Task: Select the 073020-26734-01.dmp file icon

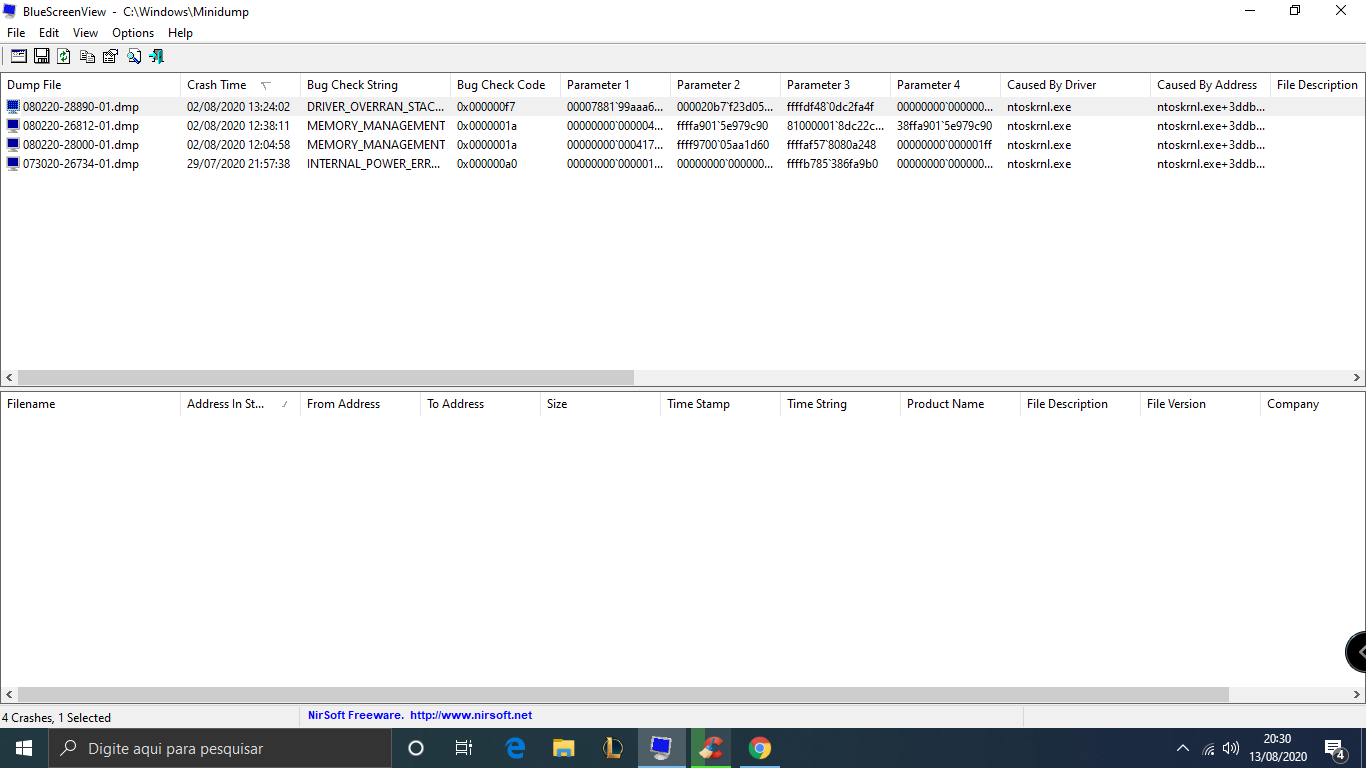Action: [x=13, y=164]
